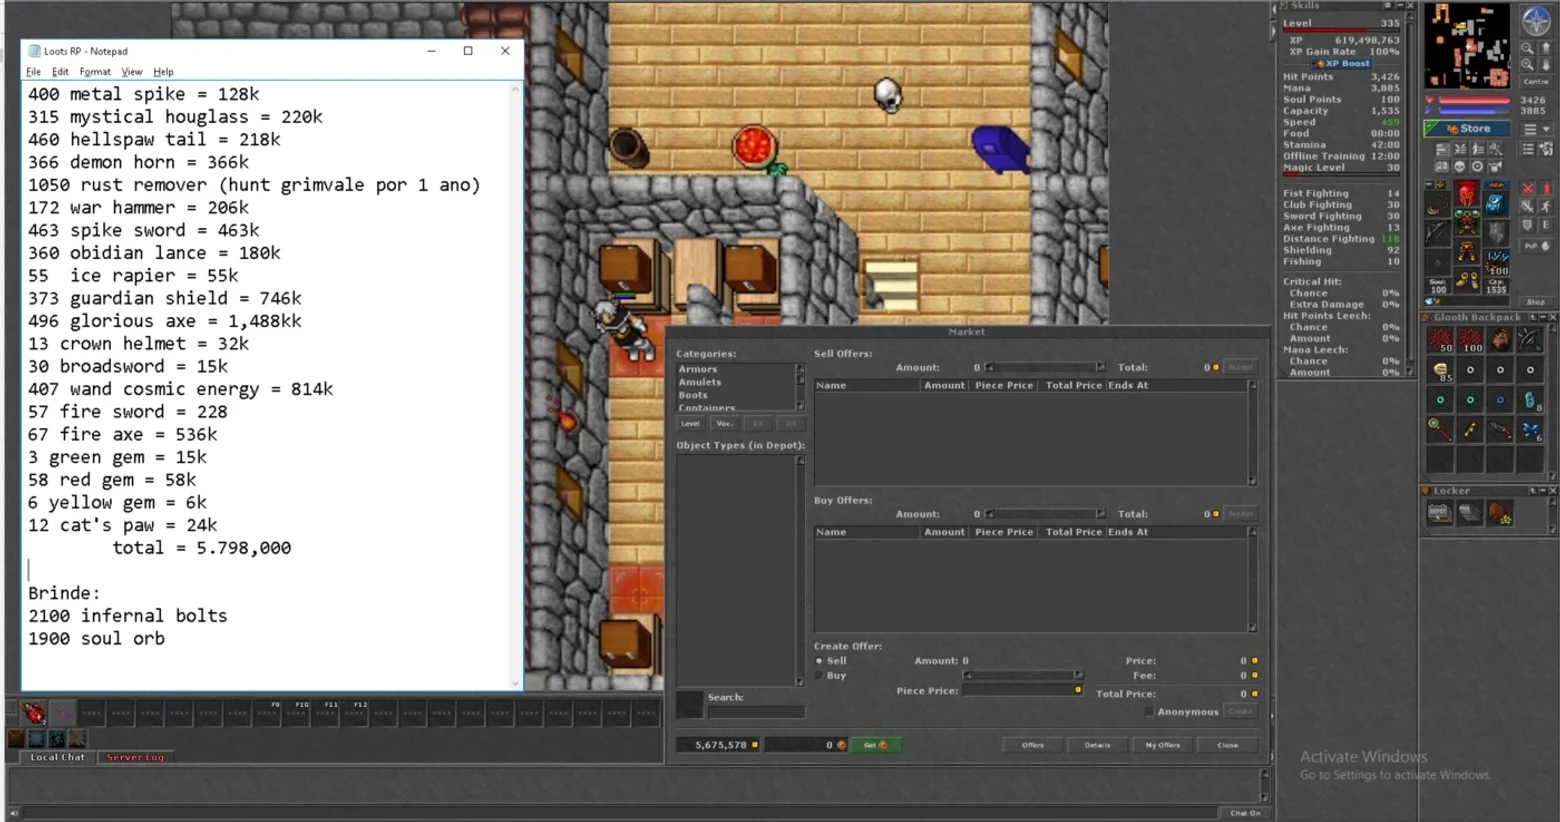This screenshot has height=822, width=1560.
Task: Open the skull widget icon under Store
Action: (x=1459, y=167)
